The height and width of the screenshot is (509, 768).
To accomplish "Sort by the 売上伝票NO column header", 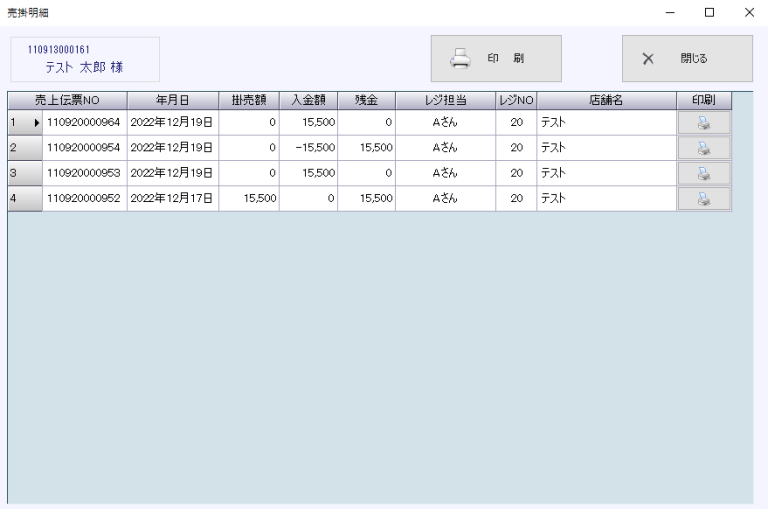I will (68, 100).
